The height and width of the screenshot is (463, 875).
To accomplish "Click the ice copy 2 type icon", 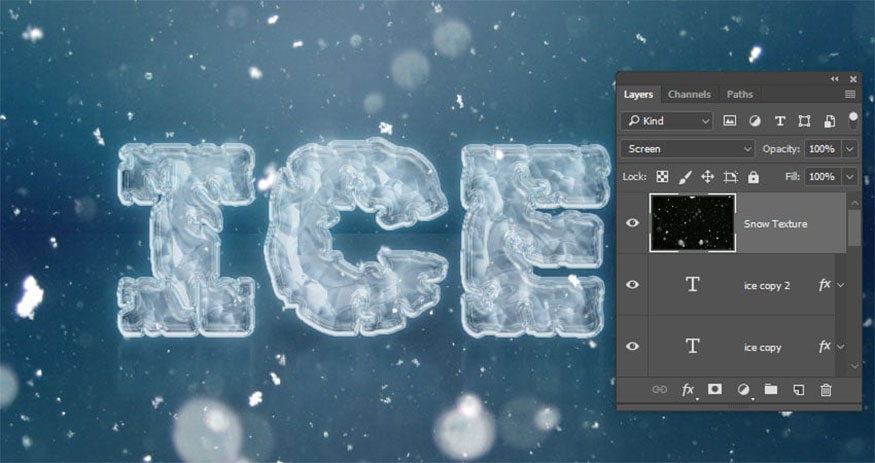I will click(693, 284).
